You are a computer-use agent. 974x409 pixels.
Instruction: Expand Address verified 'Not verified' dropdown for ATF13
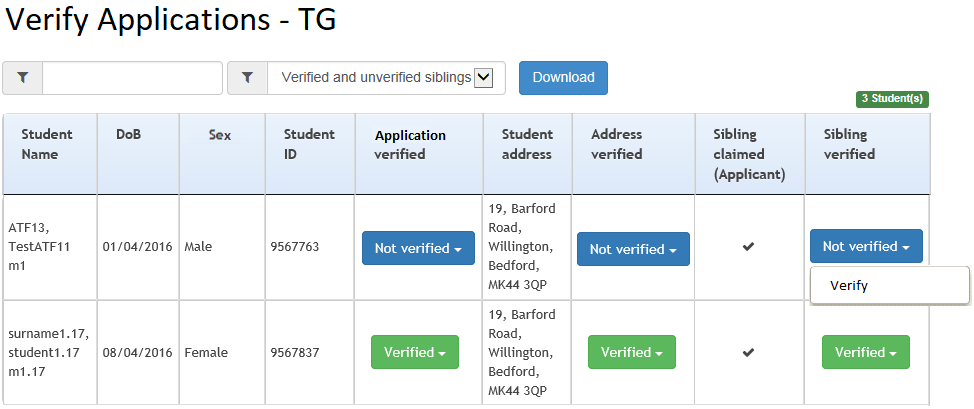pos(633,249)
